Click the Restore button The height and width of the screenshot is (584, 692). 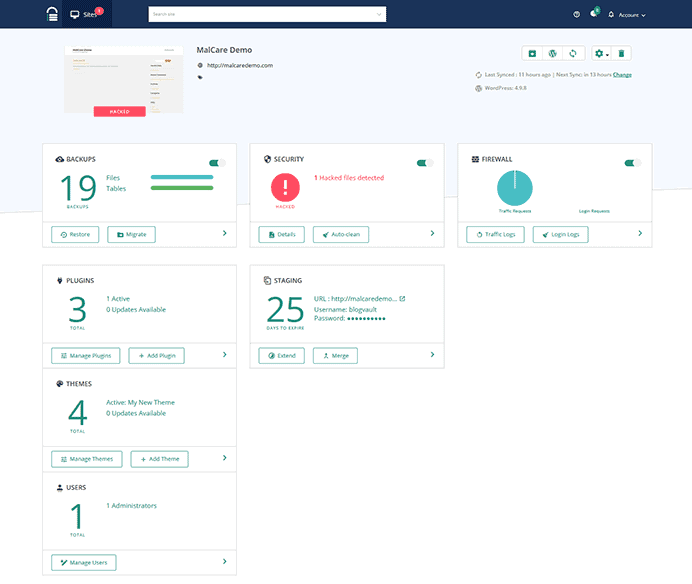pos(75,234)
